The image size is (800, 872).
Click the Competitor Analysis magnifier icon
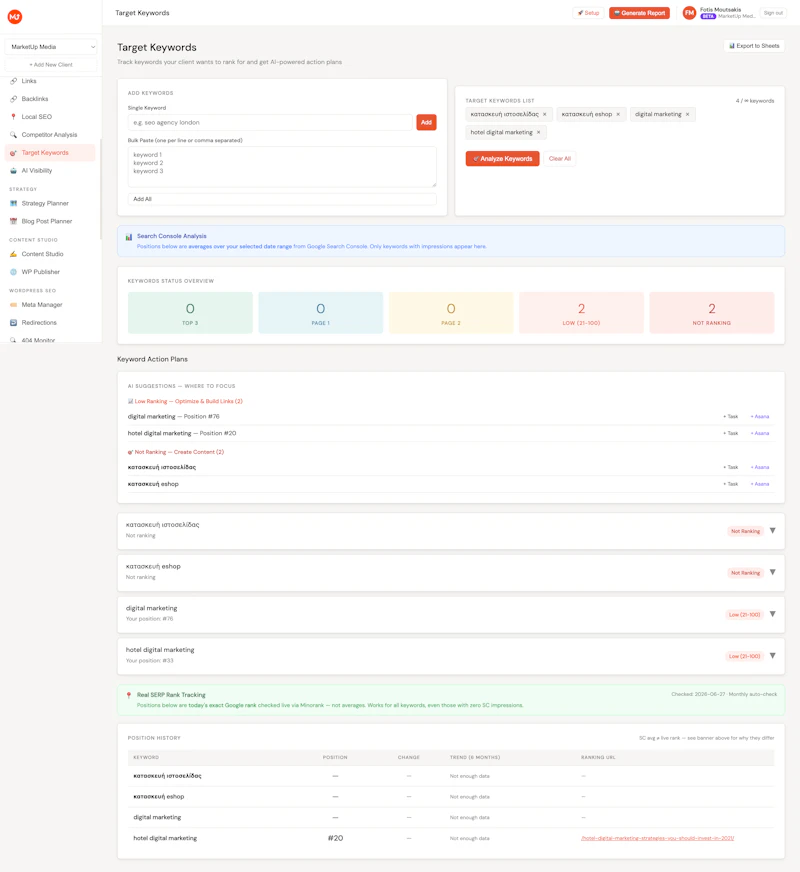13,135
